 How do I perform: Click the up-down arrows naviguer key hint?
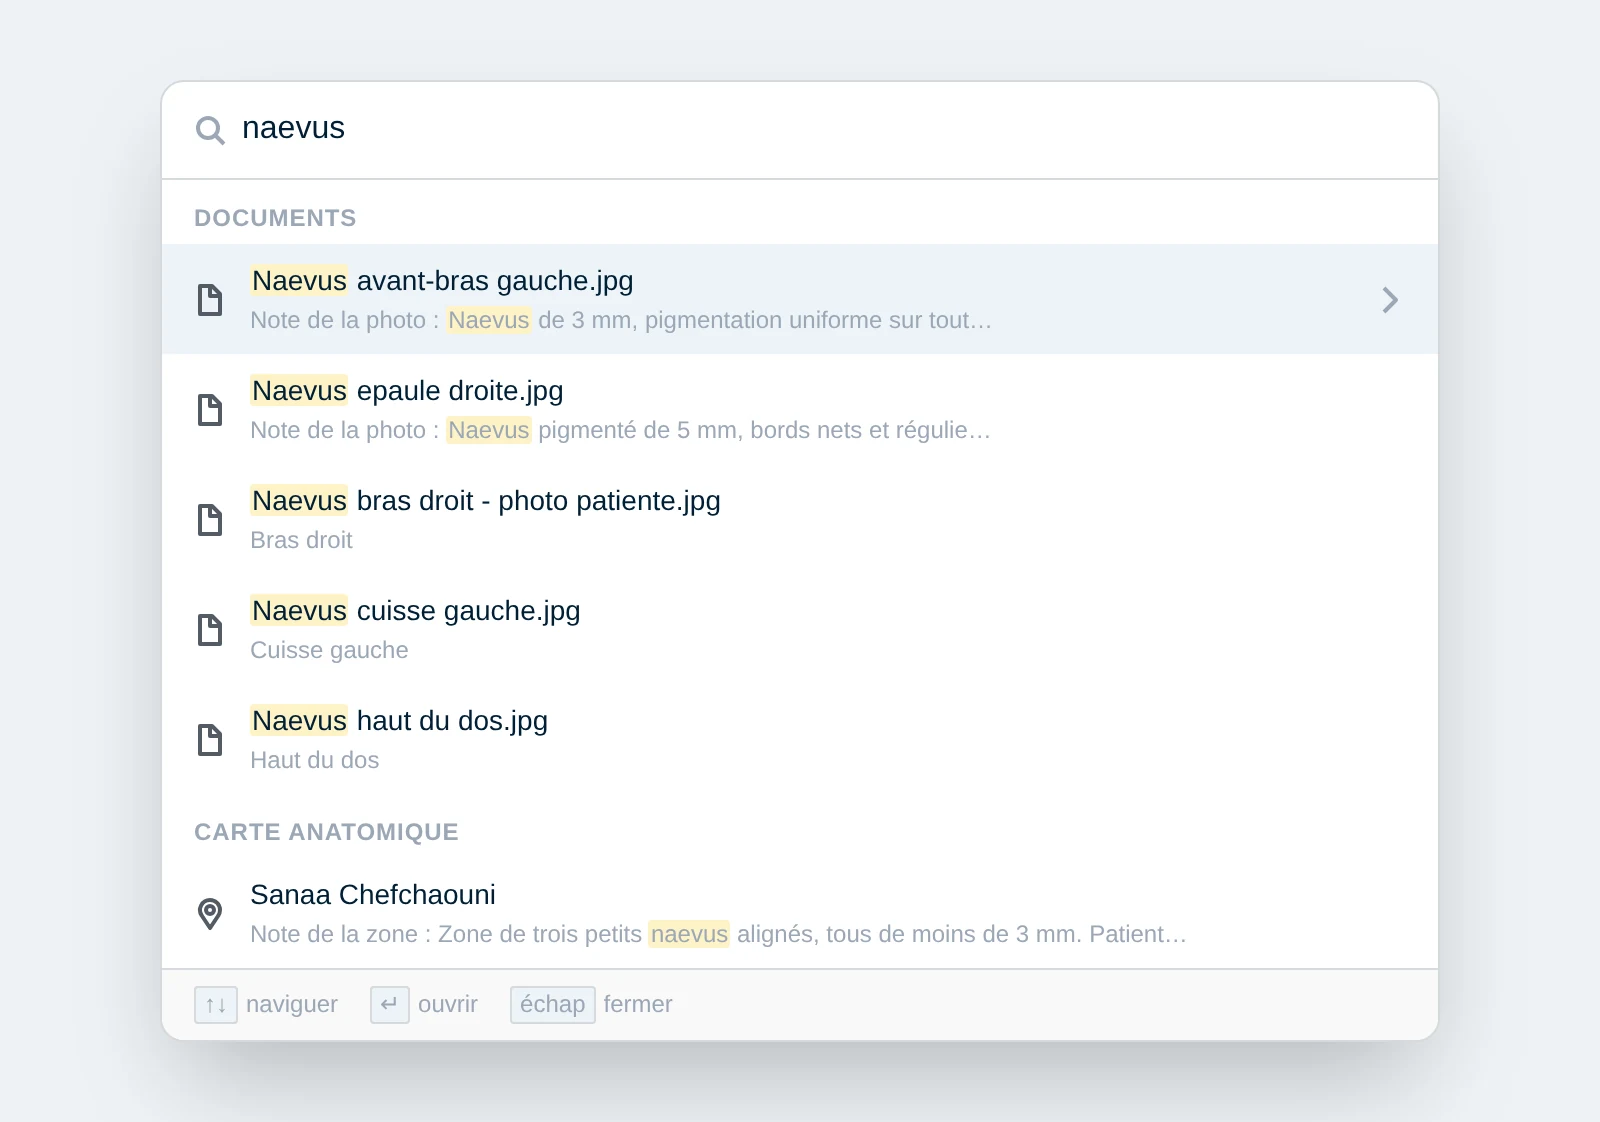coord(216,1005)
